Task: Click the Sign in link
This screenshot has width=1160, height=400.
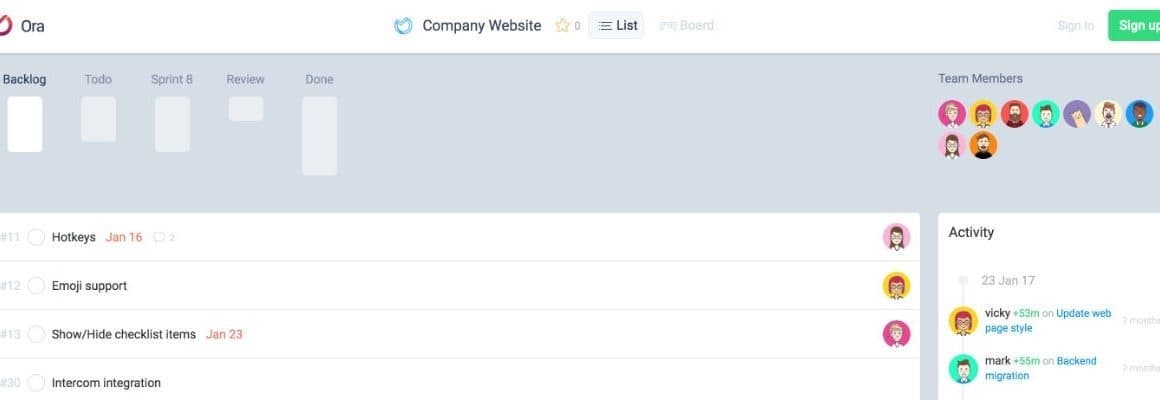Action: 1075,26
